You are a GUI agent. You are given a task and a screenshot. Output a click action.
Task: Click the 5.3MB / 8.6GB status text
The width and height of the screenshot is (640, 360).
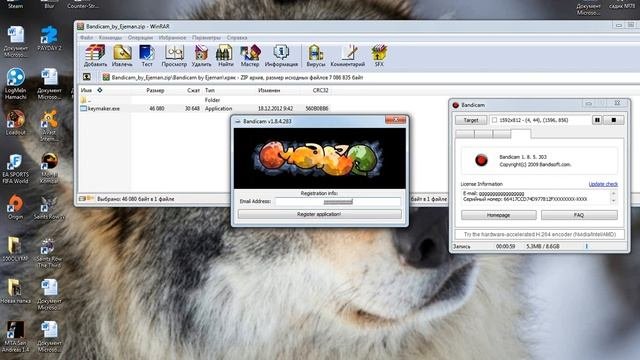[x=542, y=246]
